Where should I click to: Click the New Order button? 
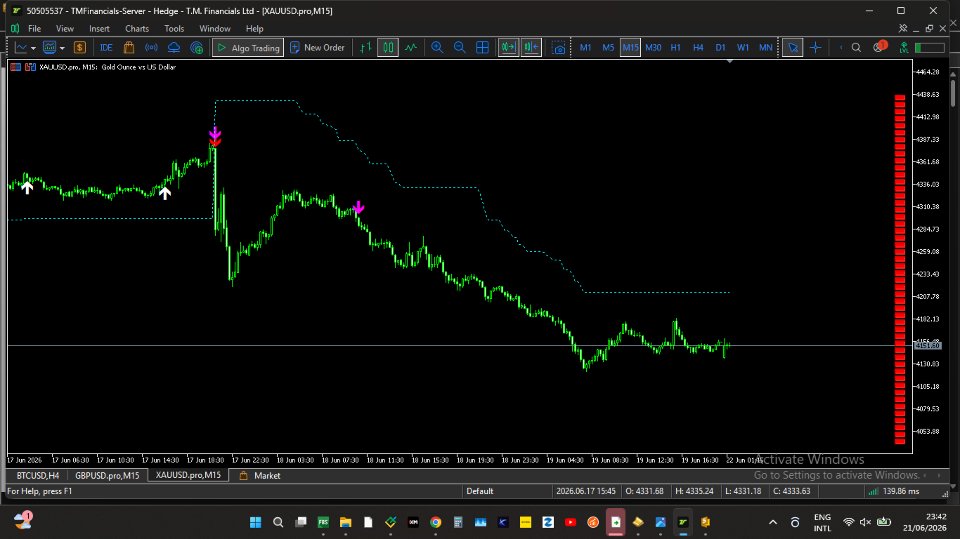tap(317, 47)
